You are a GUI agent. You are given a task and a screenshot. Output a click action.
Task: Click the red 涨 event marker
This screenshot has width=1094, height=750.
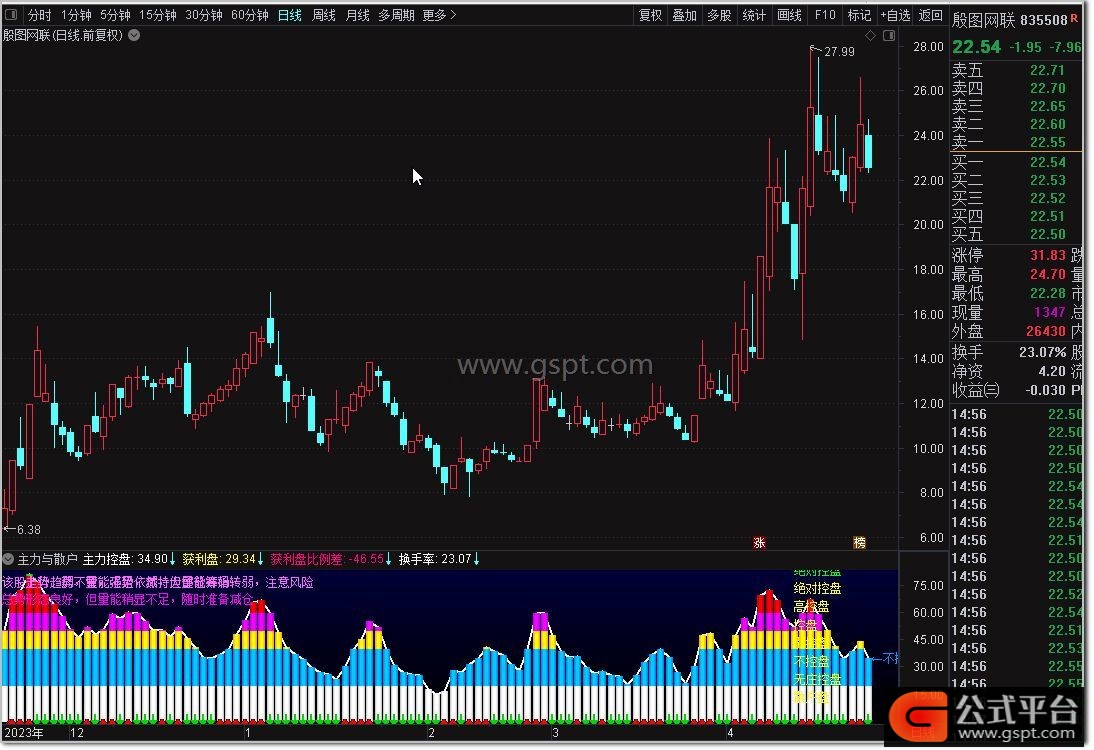pos(759,542)
